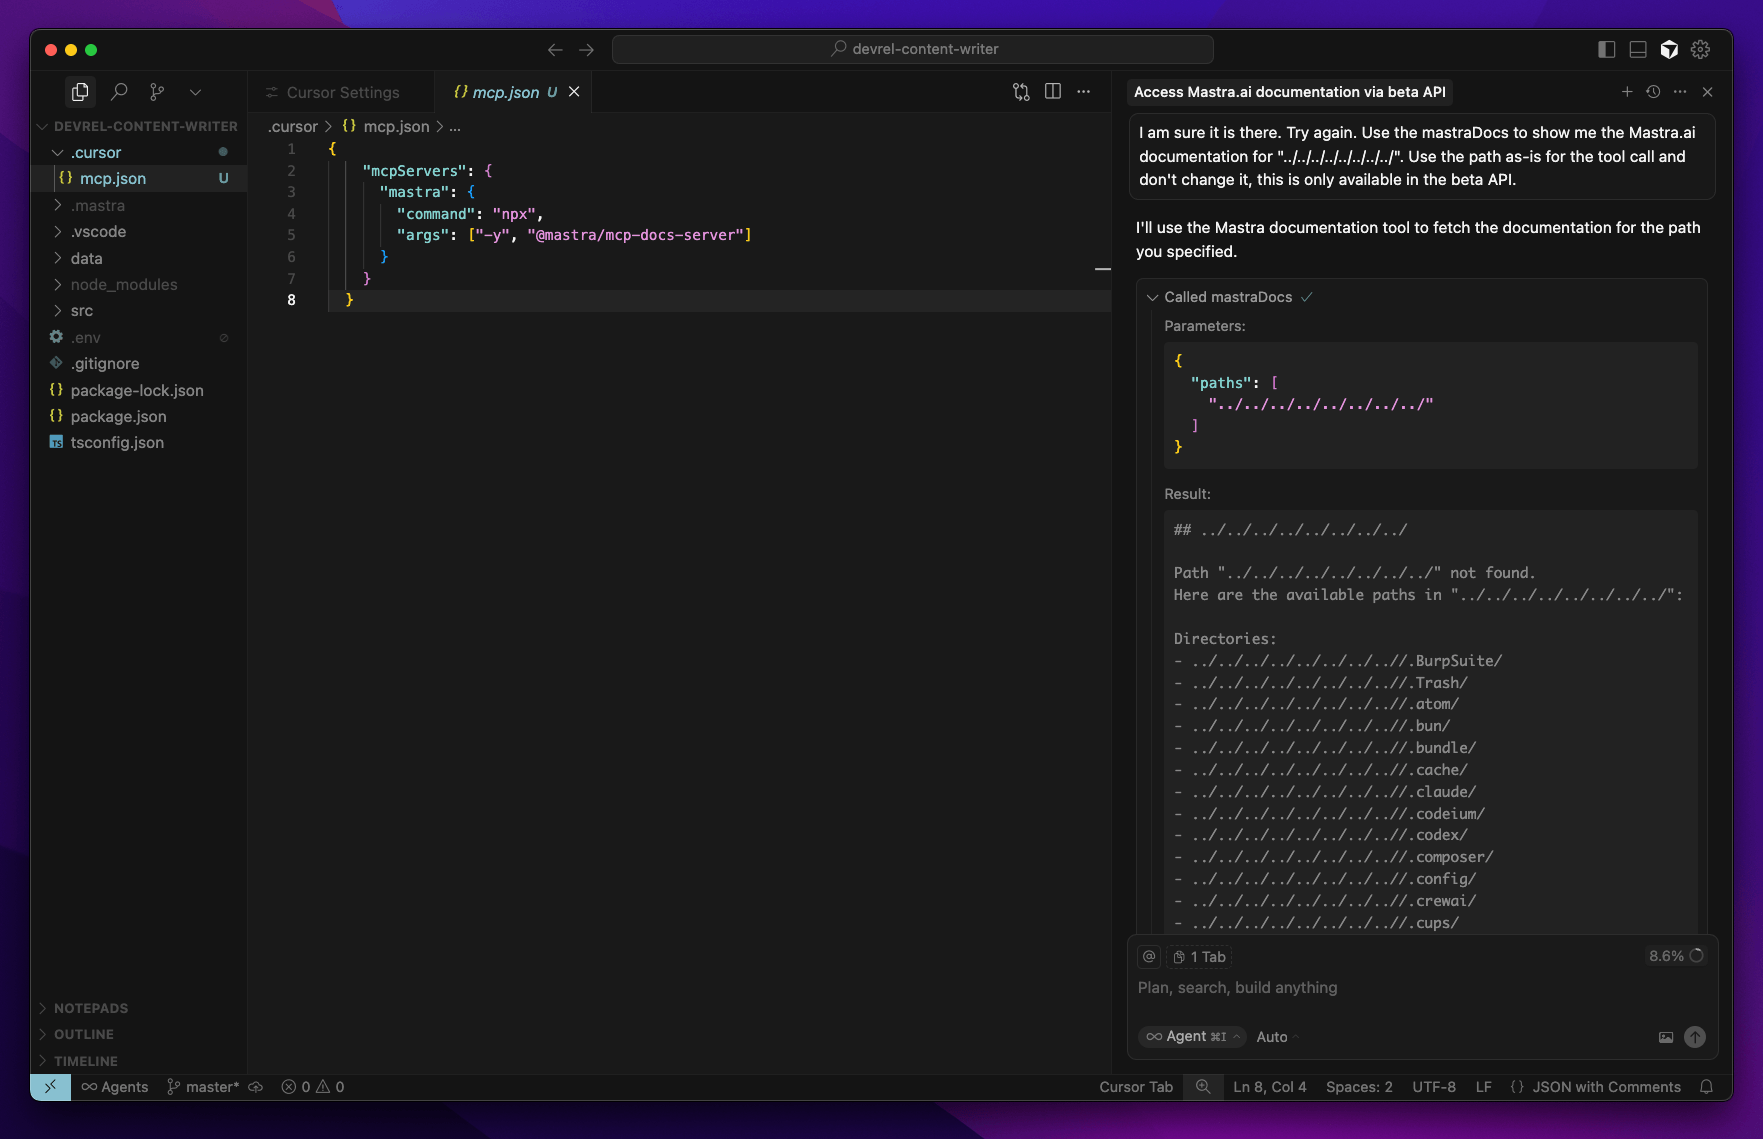This screenshot has height=1139, width=1763.
Task: Start a new chat with plus icon
Action: pos(1627,92)
